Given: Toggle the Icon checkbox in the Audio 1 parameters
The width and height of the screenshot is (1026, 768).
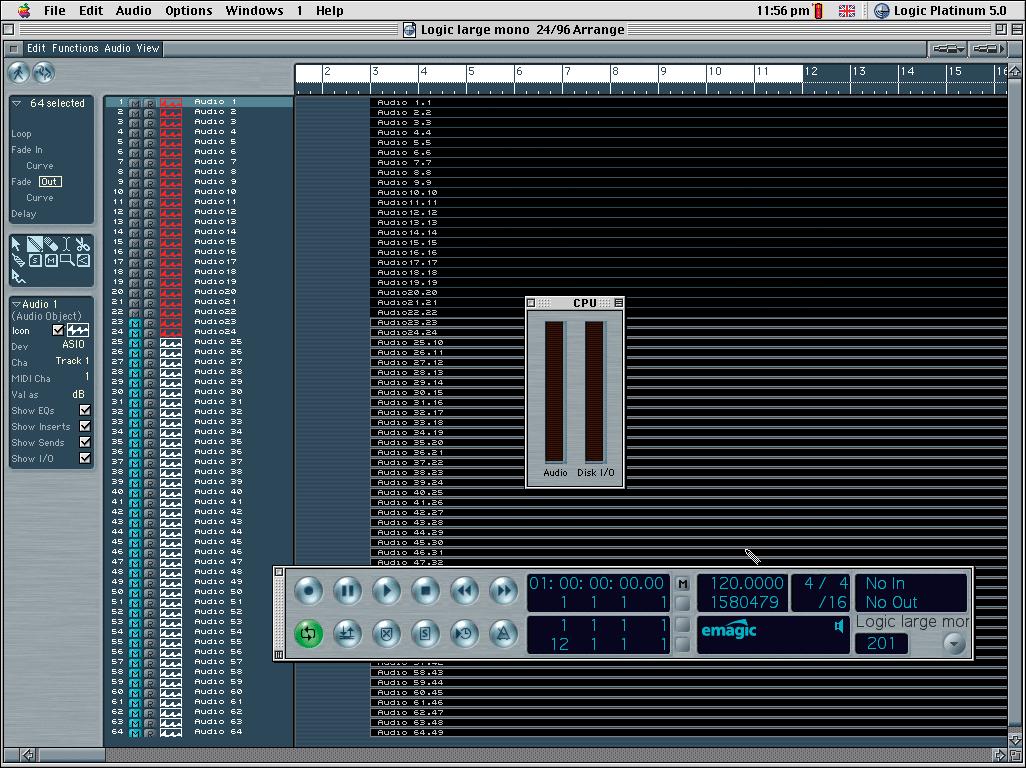Looking at the screenshot, I should point(58,330).
